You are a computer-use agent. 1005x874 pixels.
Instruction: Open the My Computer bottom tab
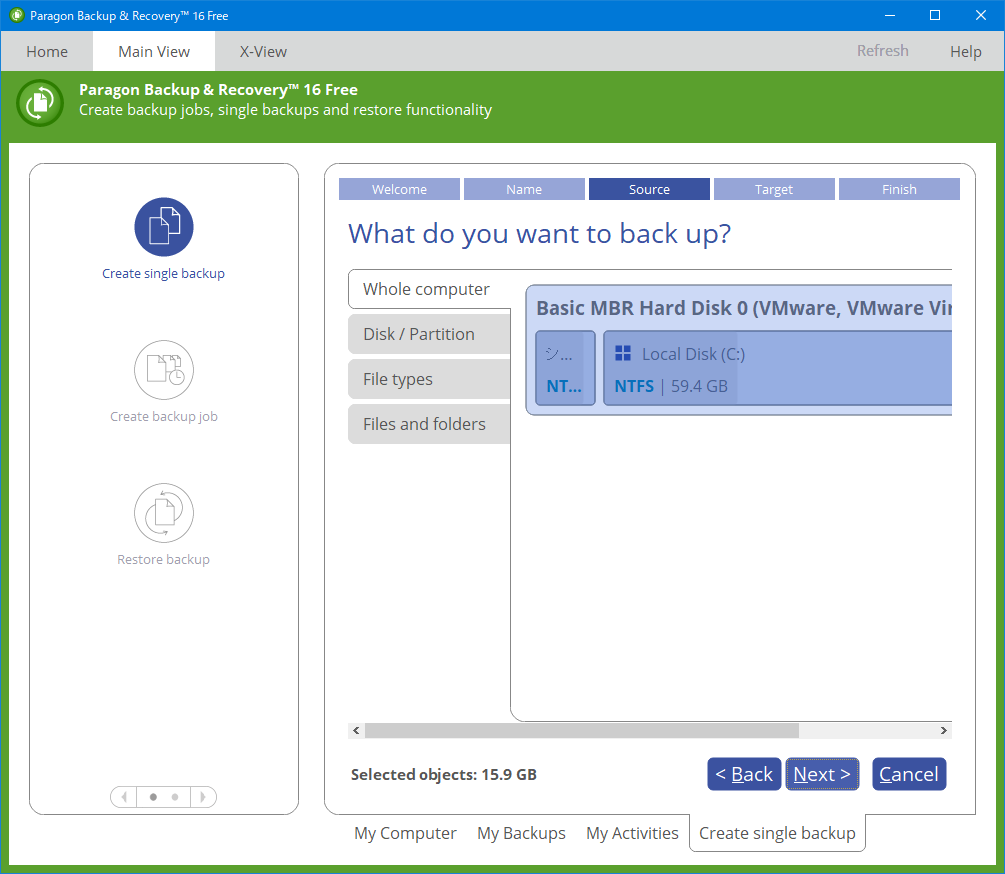point(405,833)
